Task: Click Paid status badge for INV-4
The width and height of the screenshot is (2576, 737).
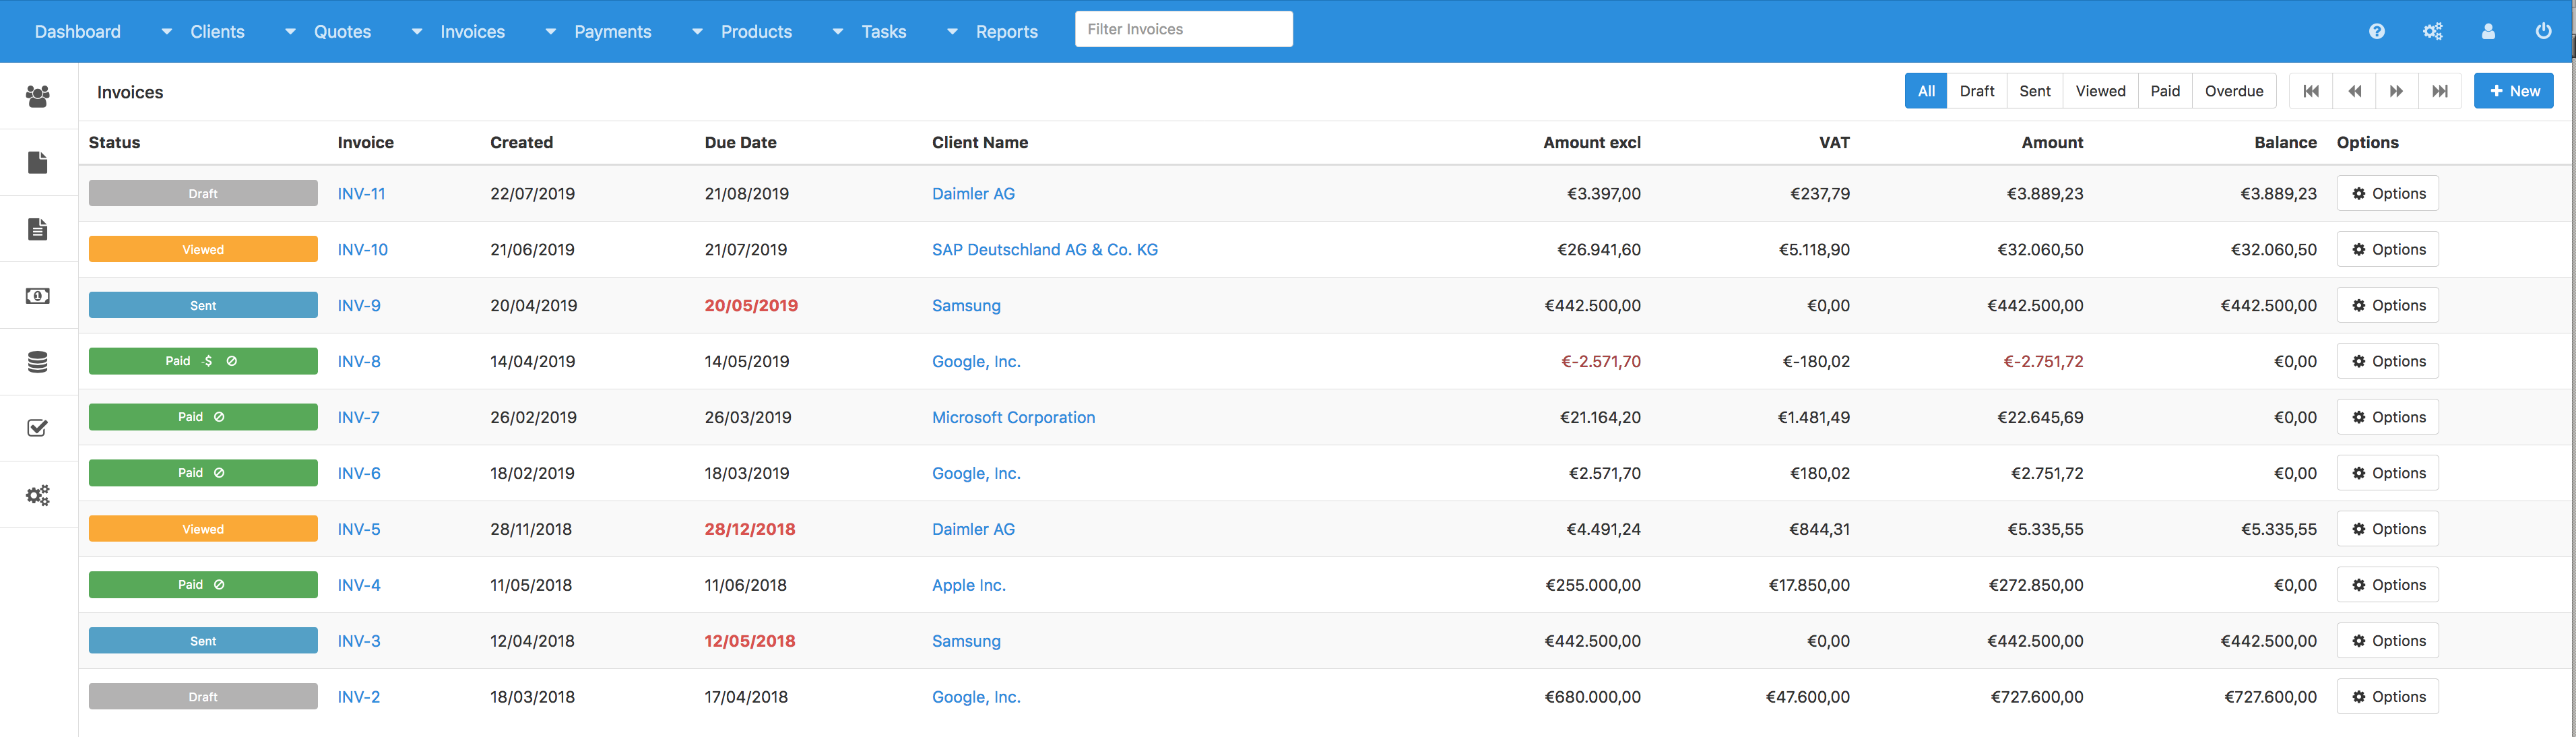Action: point(203,585)
